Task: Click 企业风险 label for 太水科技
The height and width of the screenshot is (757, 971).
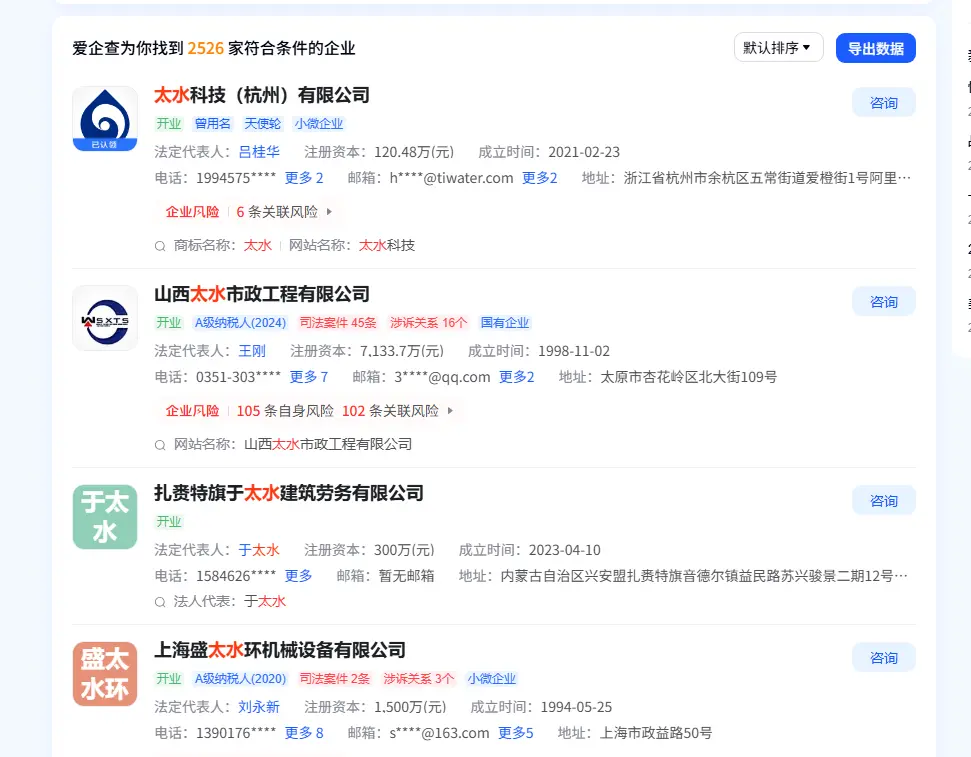Action: 192,212
